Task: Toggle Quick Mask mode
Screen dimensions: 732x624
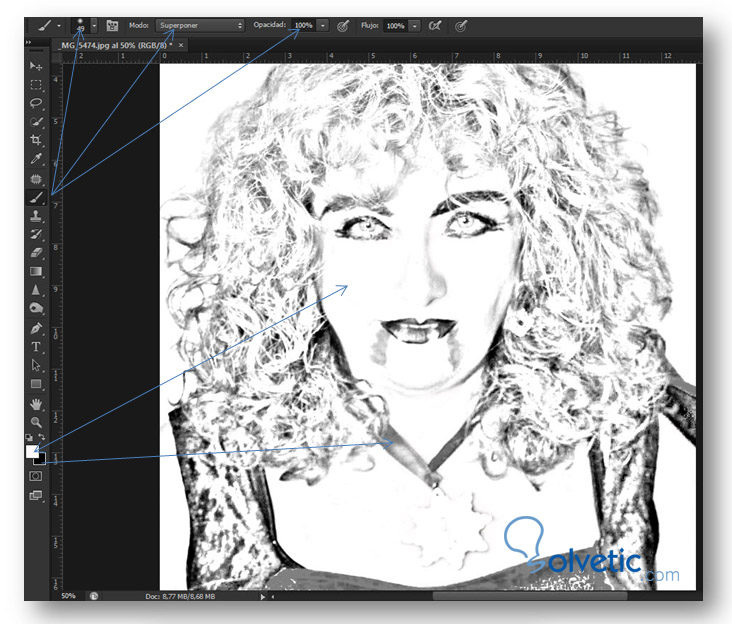Action: pyautogui.click(x=36, y=476)
